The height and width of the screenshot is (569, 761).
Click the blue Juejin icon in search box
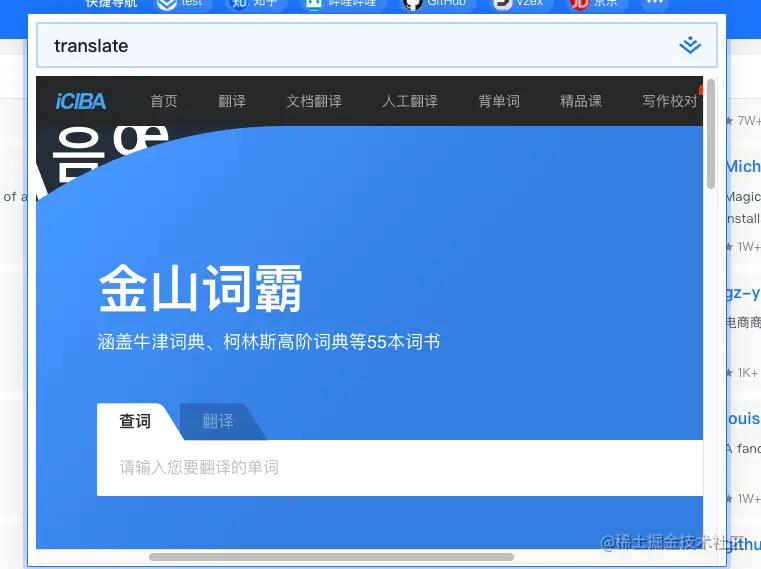(x=690, y=45)
